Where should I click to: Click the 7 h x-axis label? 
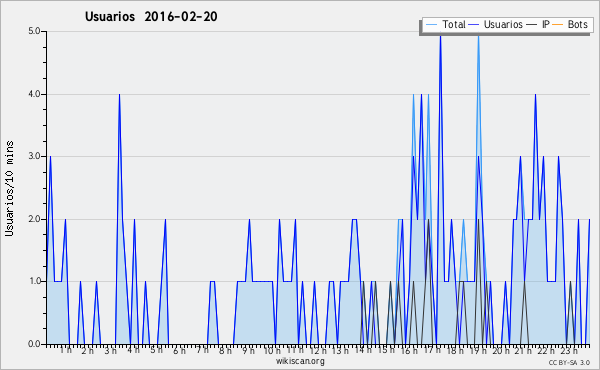pos(203,350)
